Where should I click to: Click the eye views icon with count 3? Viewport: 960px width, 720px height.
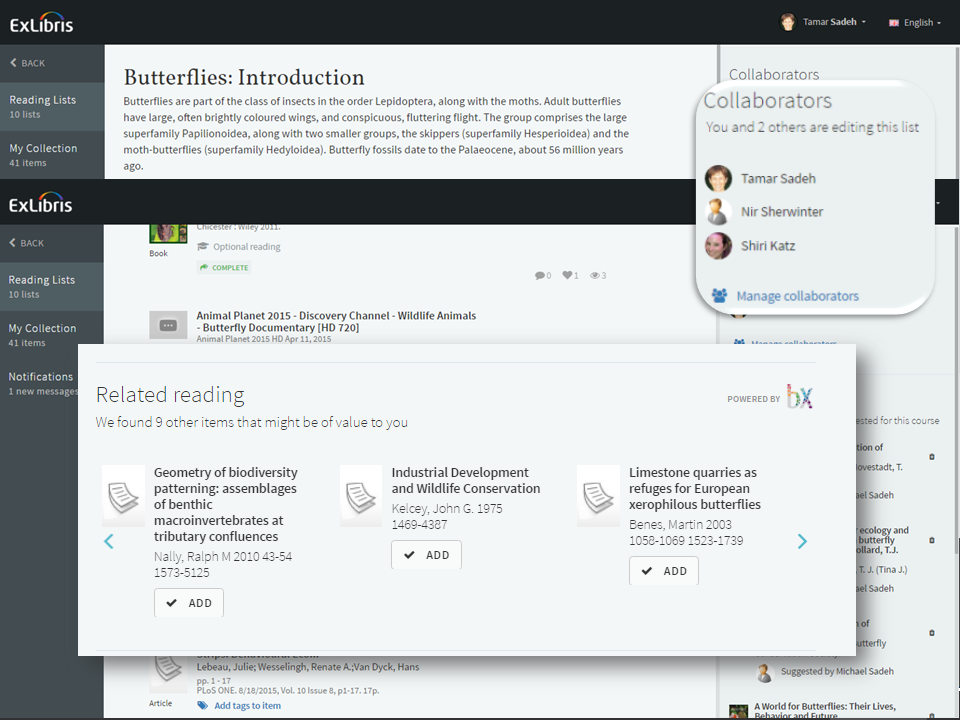595,275
